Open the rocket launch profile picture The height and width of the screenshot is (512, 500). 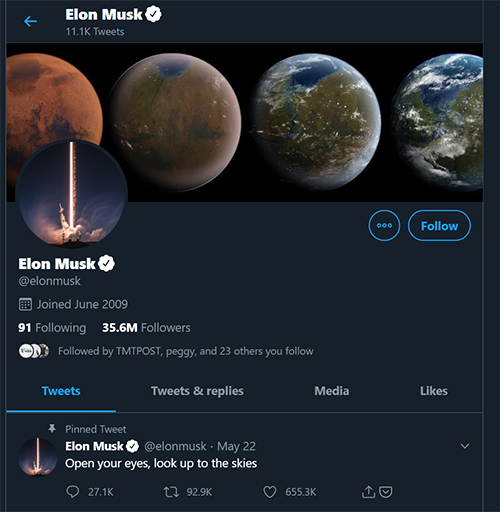(x=71, y=194)
